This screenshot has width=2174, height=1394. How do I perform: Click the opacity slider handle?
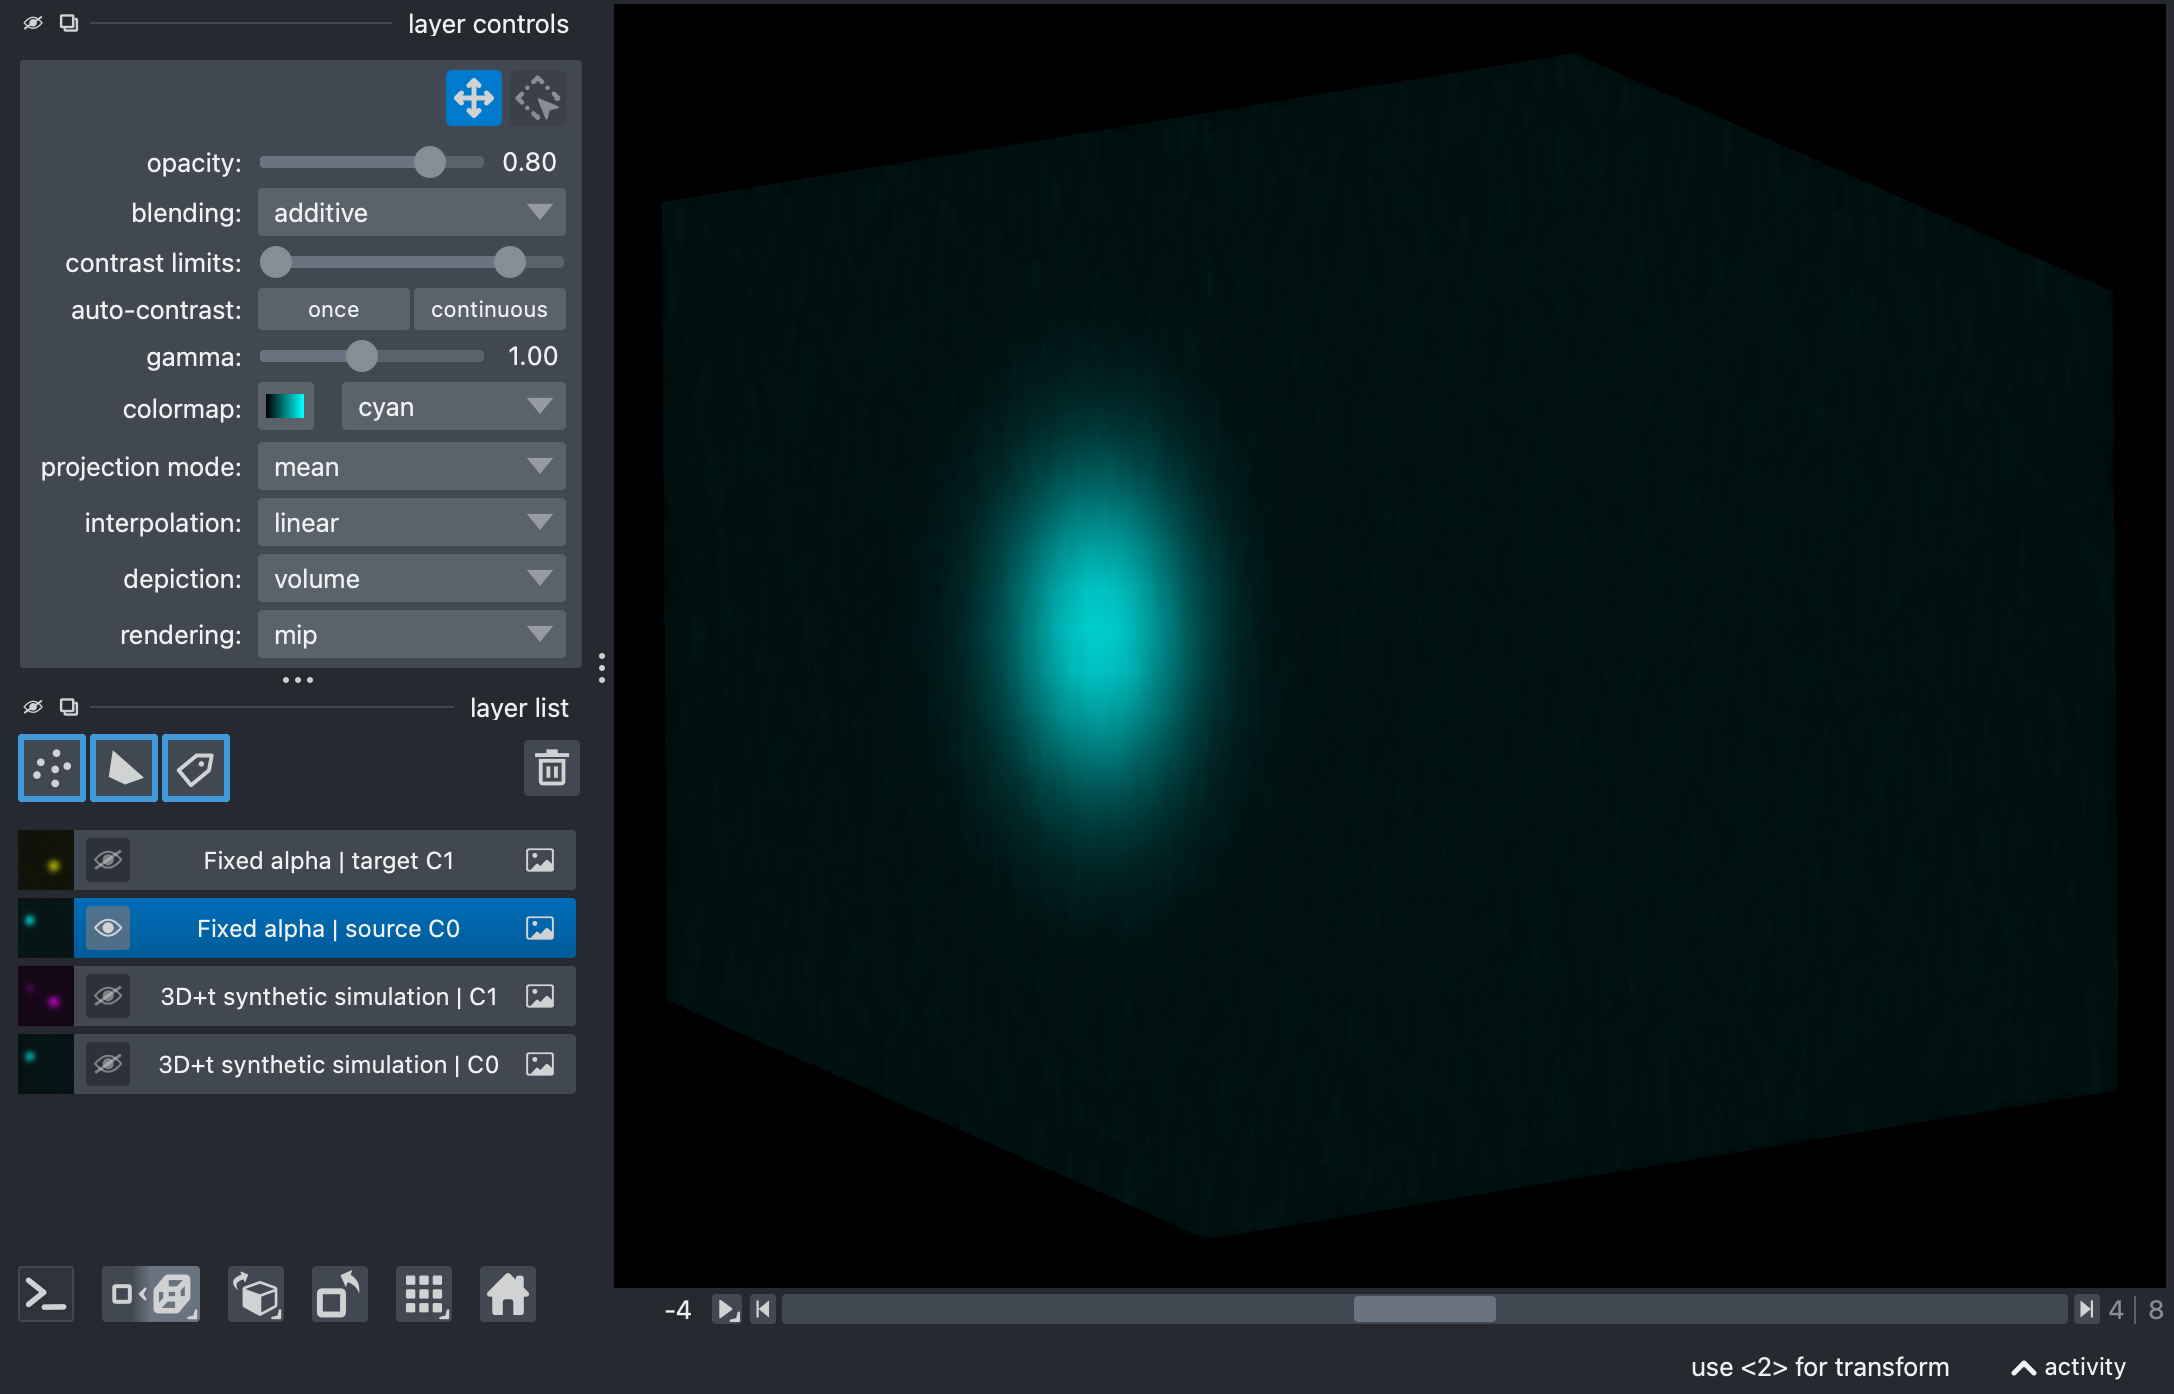[x=430, y=162]
